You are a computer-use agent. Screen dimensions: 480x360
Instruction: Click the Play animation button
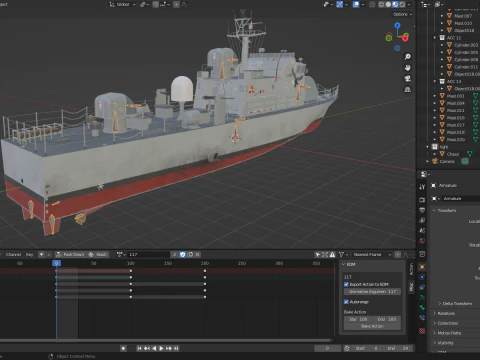161,348
